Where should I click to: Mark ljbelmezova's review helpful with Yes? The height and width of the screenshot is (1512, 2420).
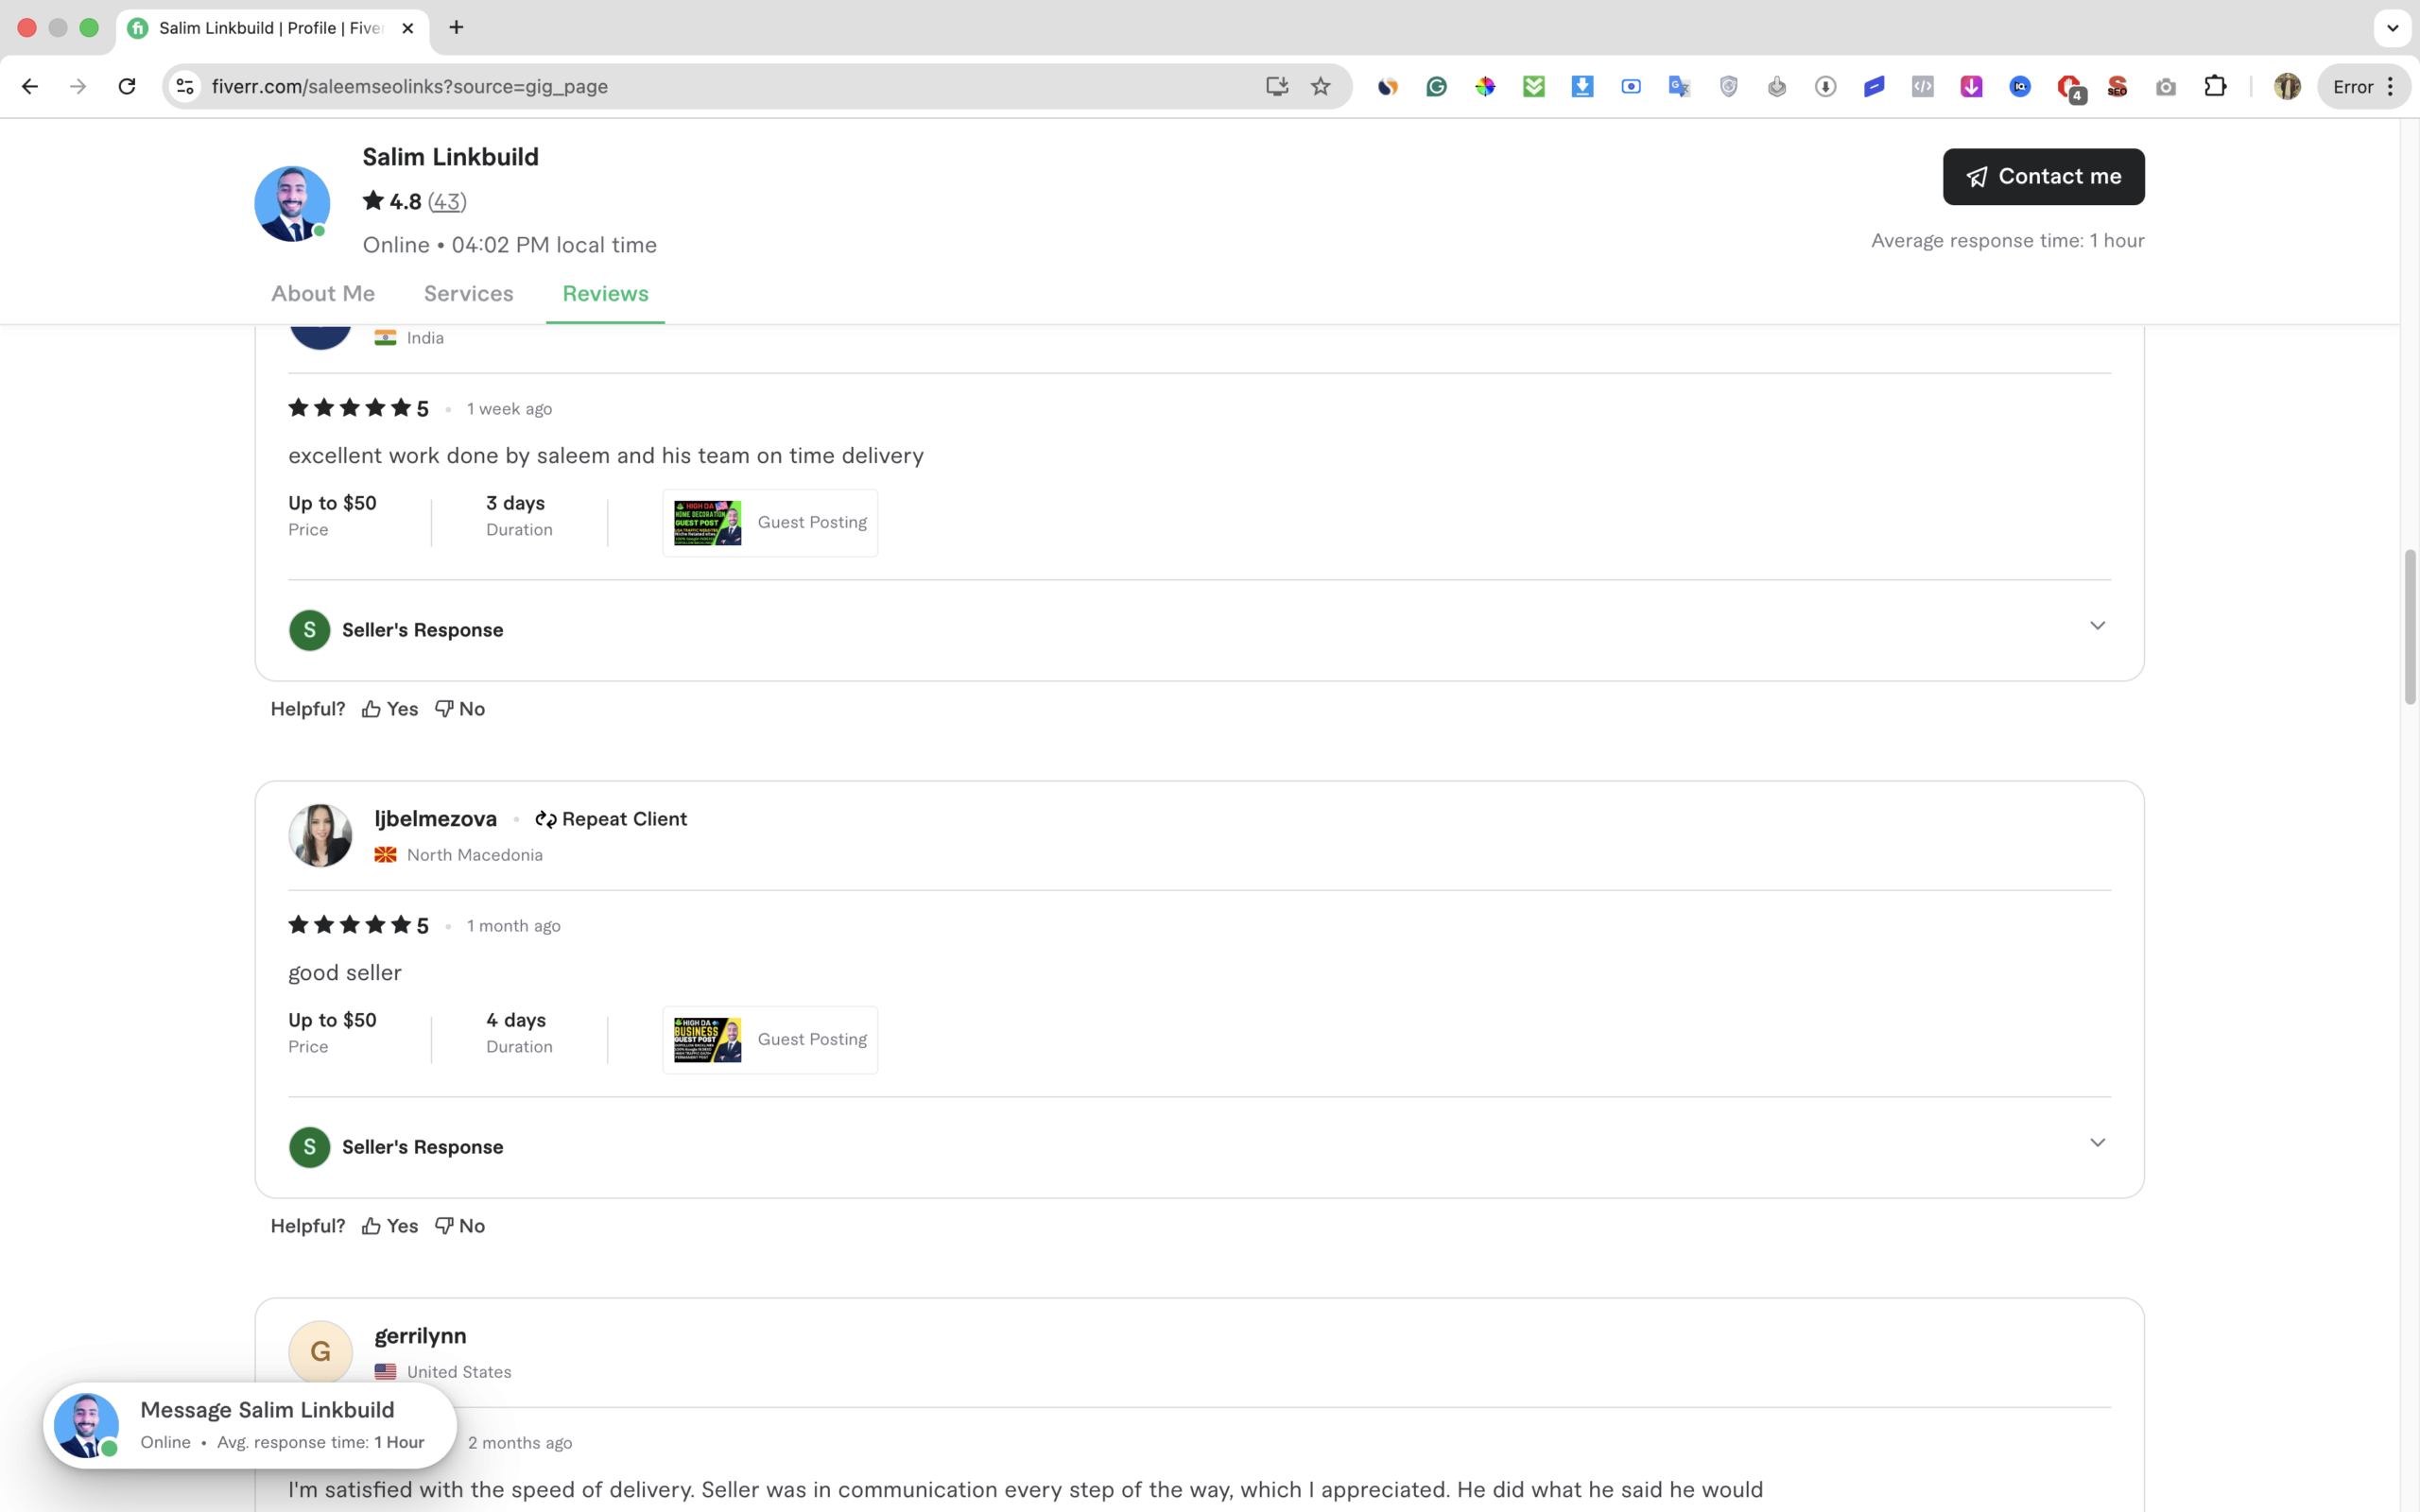click(390, 1226)
